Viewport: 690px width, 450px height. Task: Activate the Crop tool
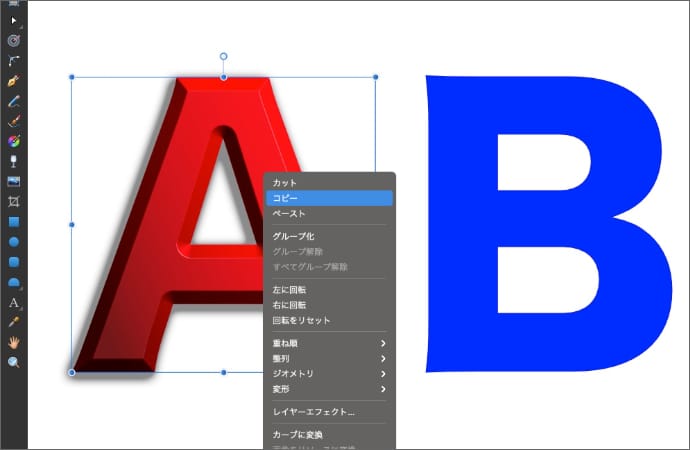click(14, 201)
